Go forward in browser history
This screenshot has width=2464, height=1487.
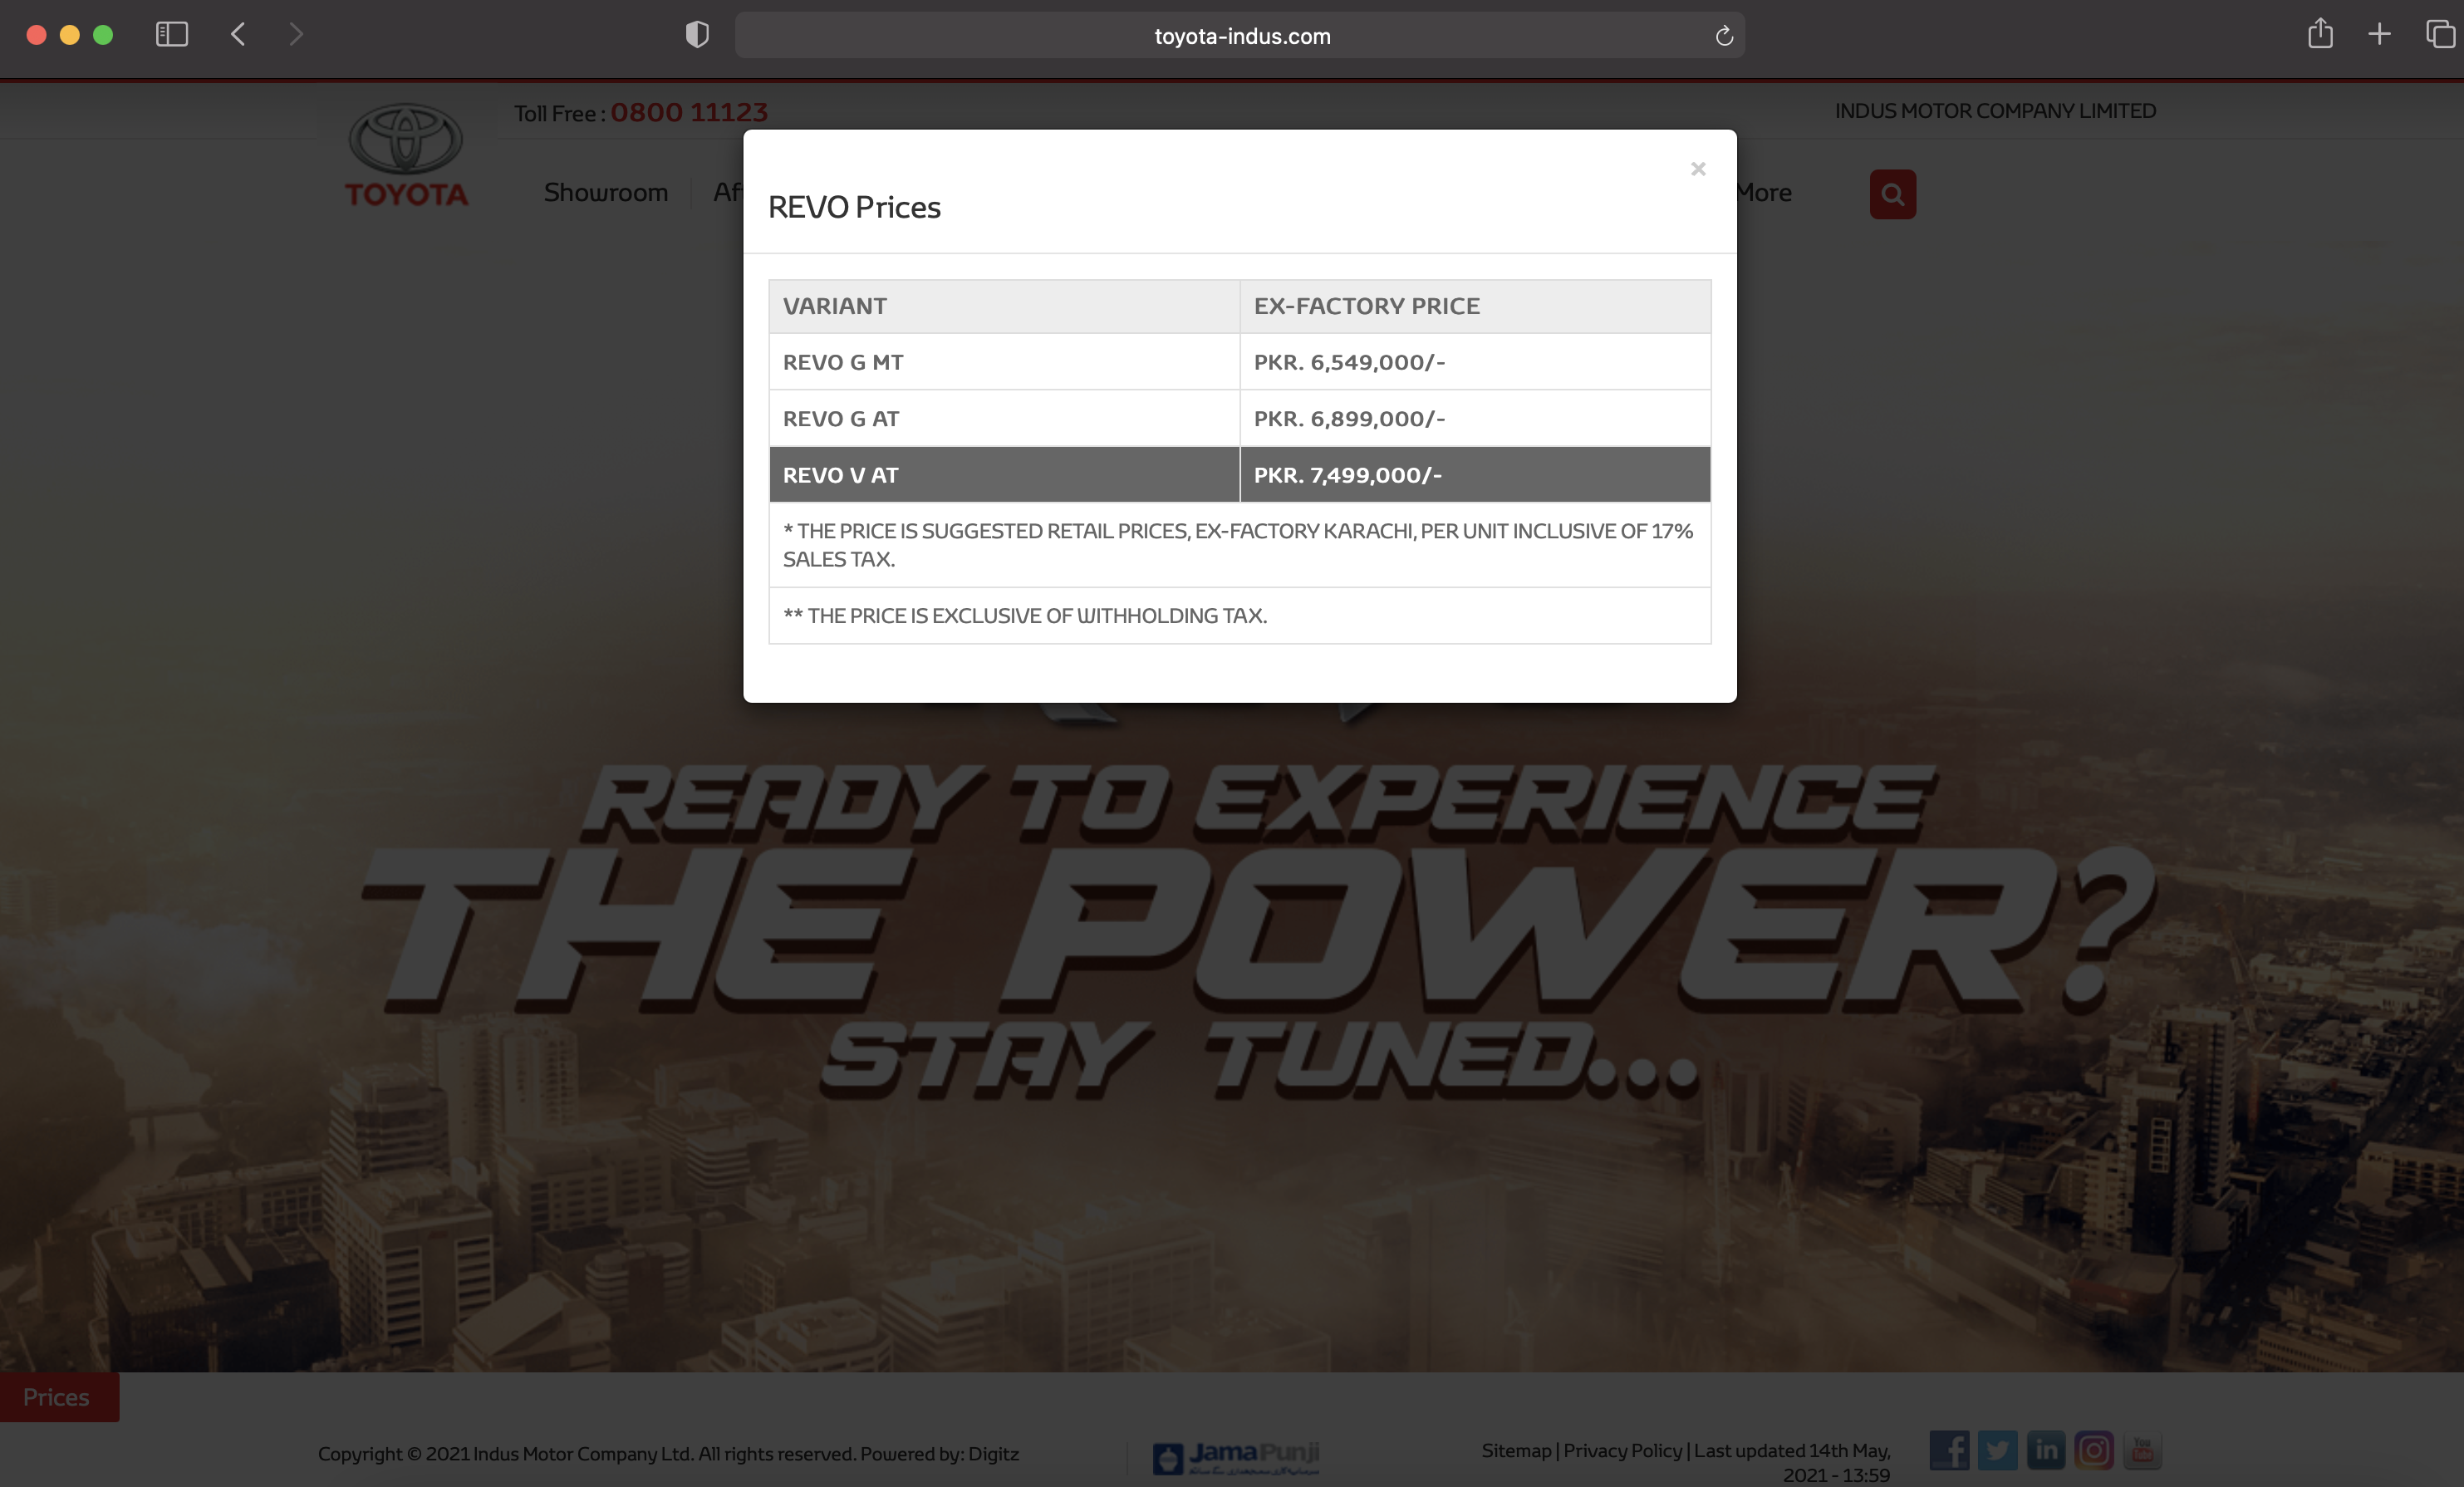pos(296,34)
